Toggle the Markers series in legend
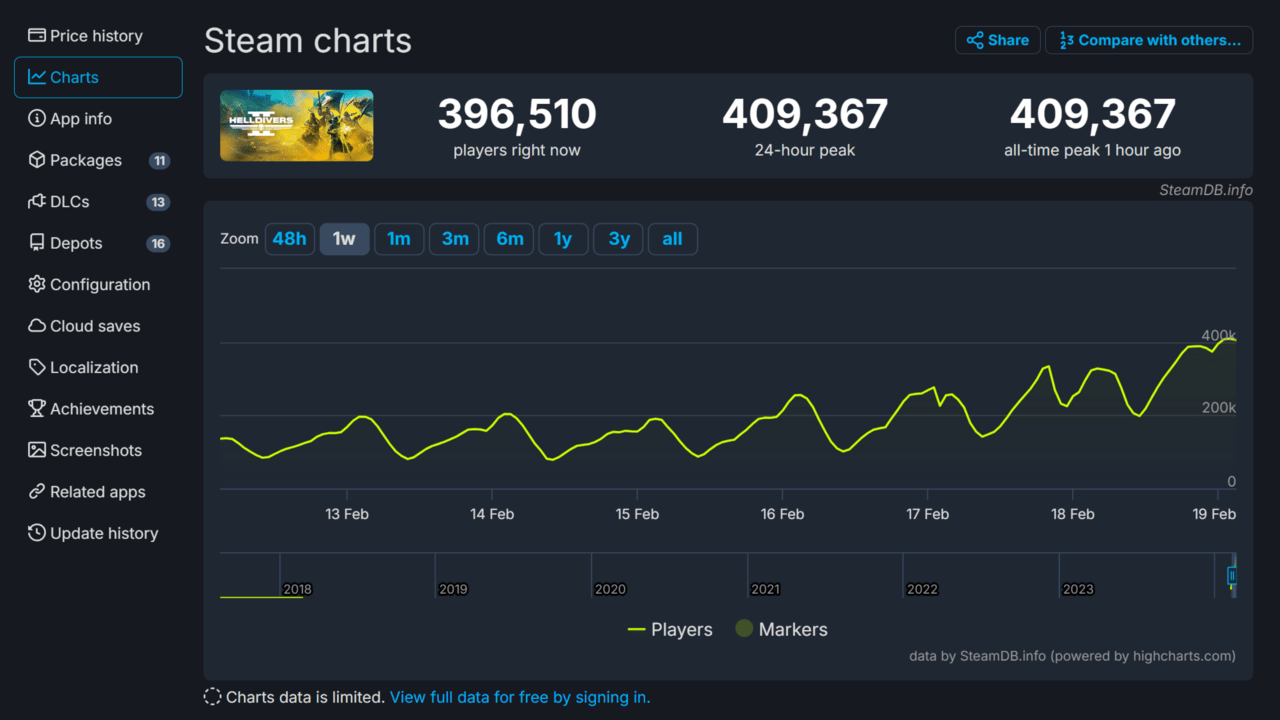The image size is (1280, 720). [x=781, y=630]
